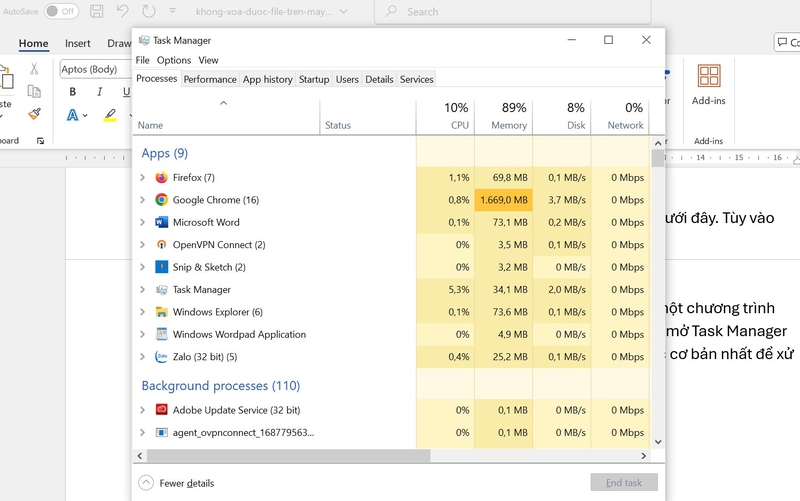Click the Save icon in Word title bar
The height and width of the screenshot is (501, 800).
97,11
